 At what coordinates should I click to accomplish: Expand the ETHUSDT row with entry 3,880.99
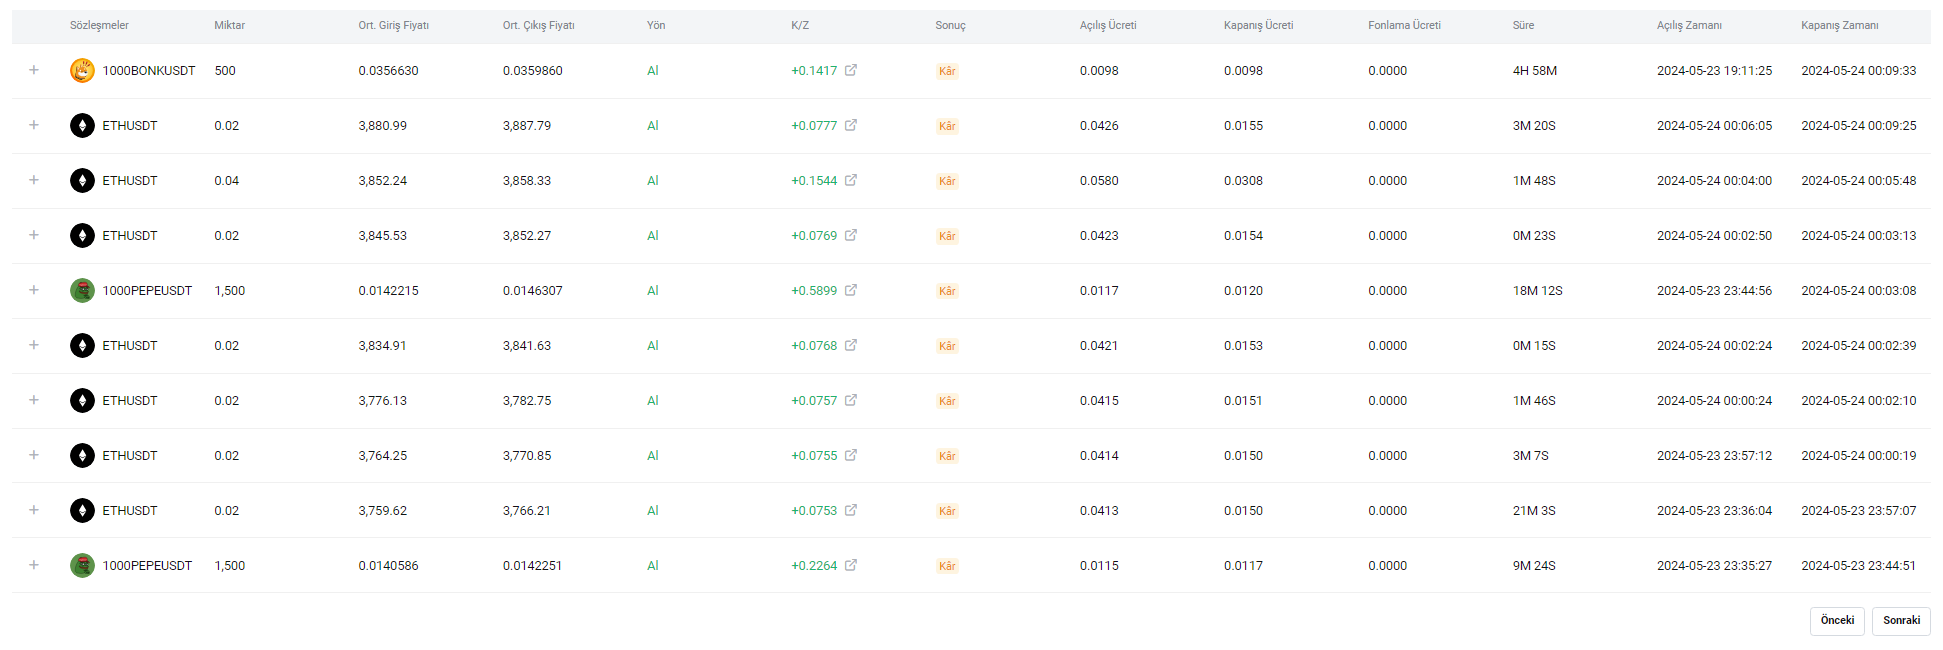34,125
